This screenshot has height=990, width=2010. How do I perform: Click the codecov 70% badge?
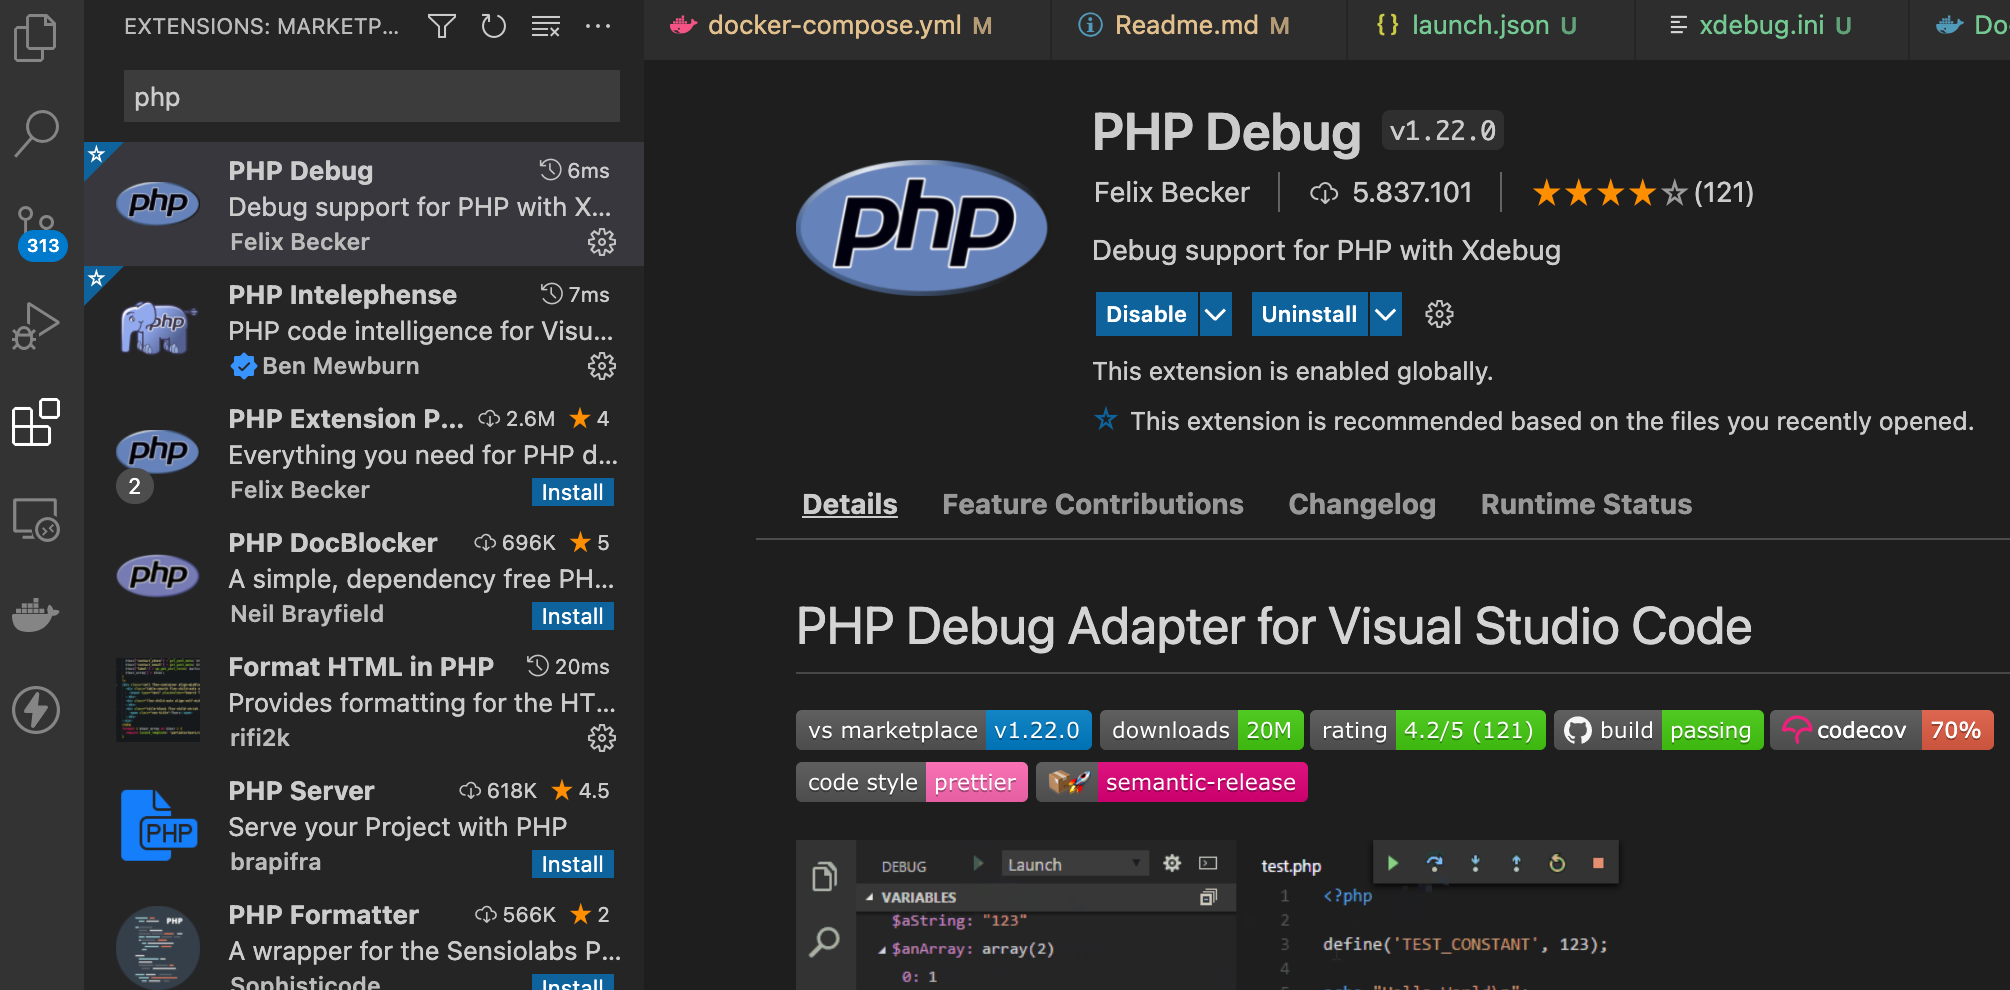tap(1882, 730)
